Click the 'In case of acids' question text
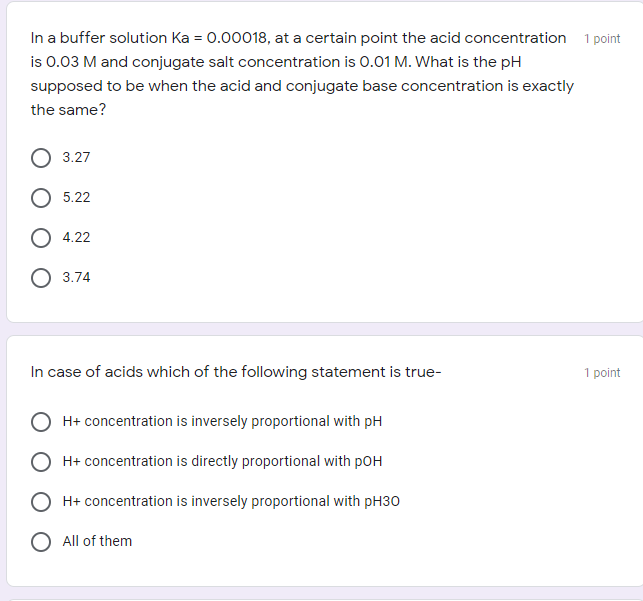The width and height of the screenshot is (643, 601). pos(236,372)
